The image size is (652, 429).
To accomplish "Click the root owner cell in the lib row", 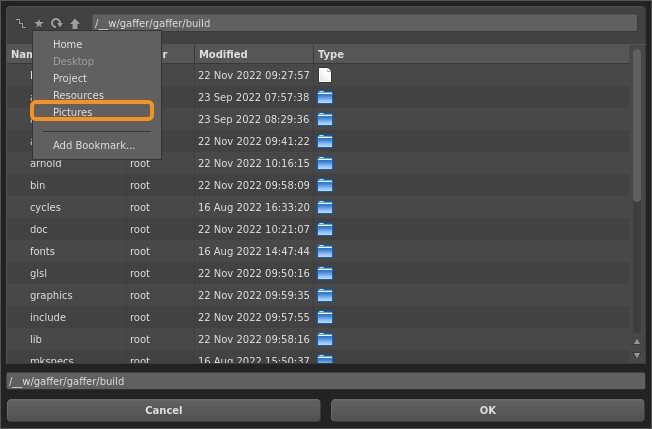I will coord(140,340).
